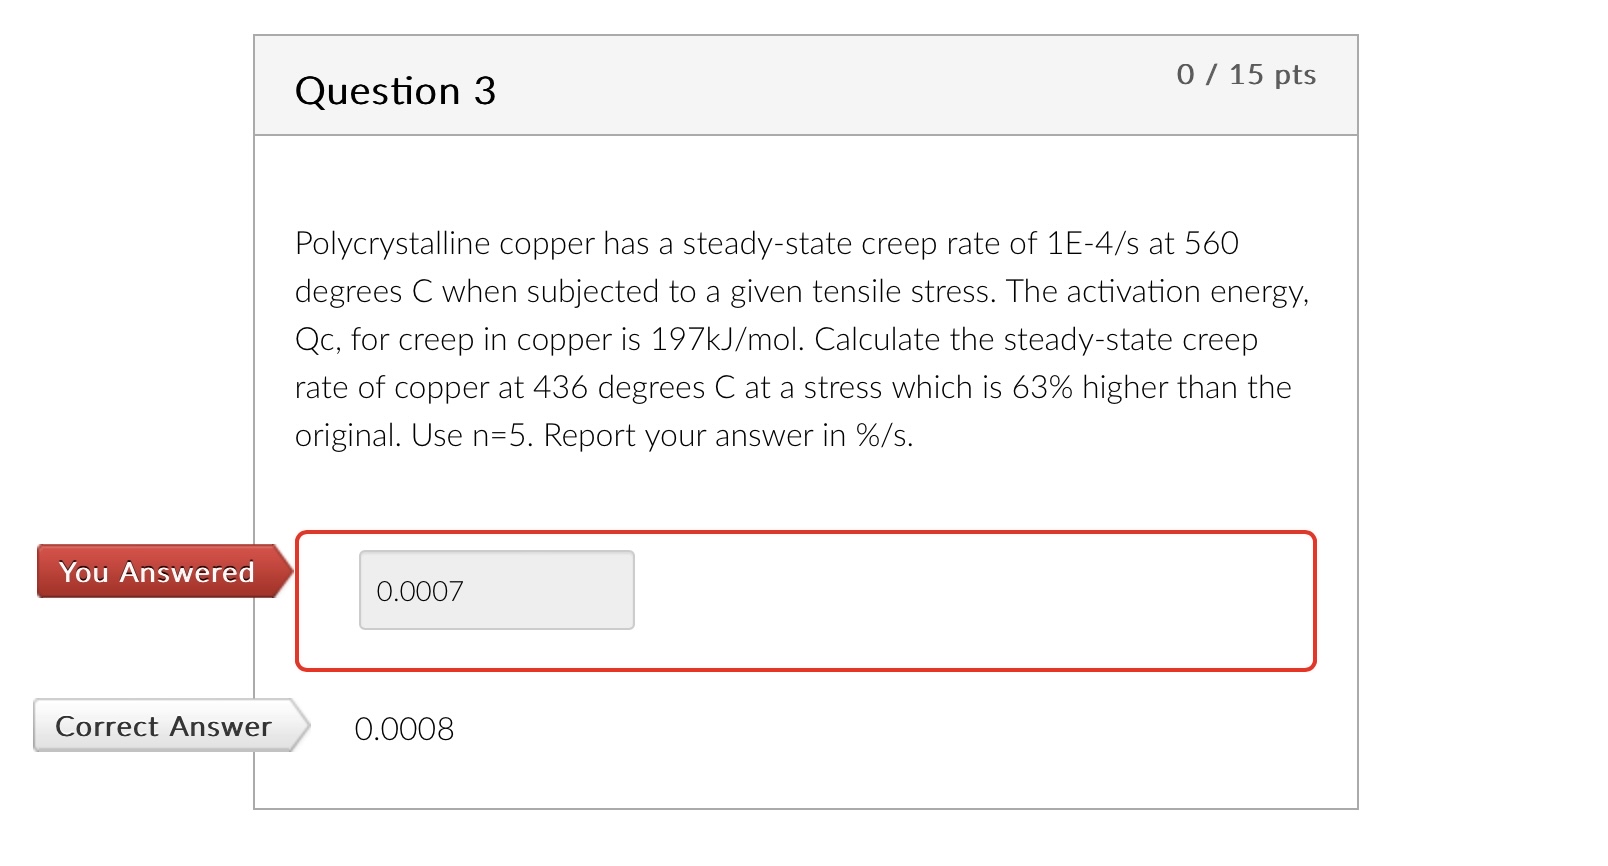Image resolution: width=1608 pixels, height=866 pixels.
Task: Click the 436 degrees C value
Action: click(556, 388)
